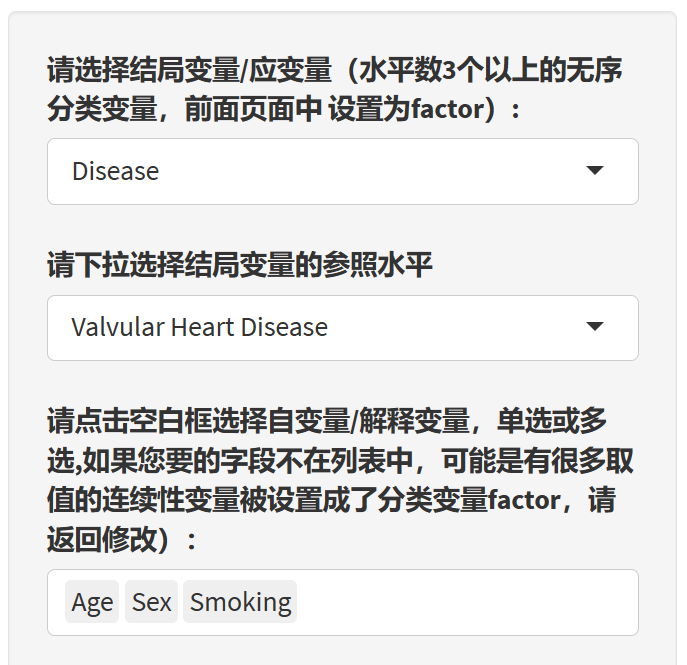This screenshot has height=665, width=687.
Task: Click the "Valvular Heart Disease" selected text
Action: 199,327
